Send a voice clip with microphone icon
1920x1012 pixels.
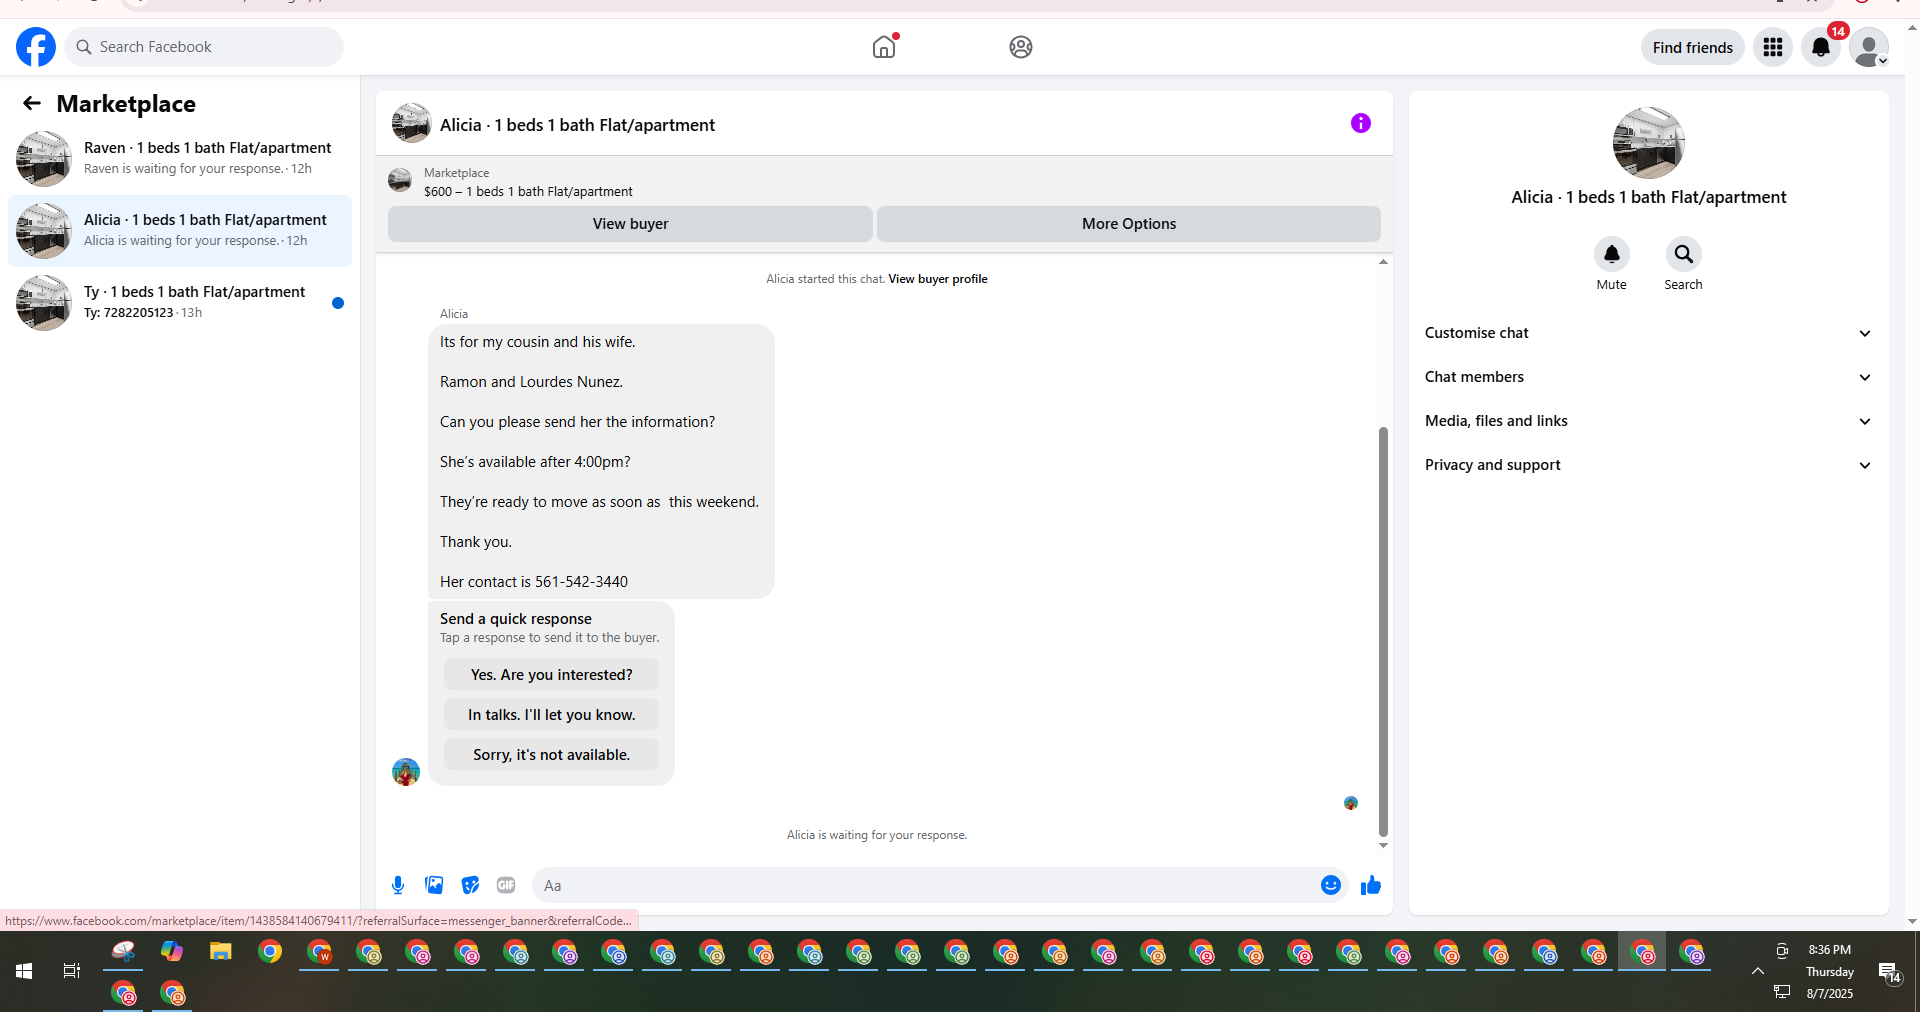click(398, 885)
